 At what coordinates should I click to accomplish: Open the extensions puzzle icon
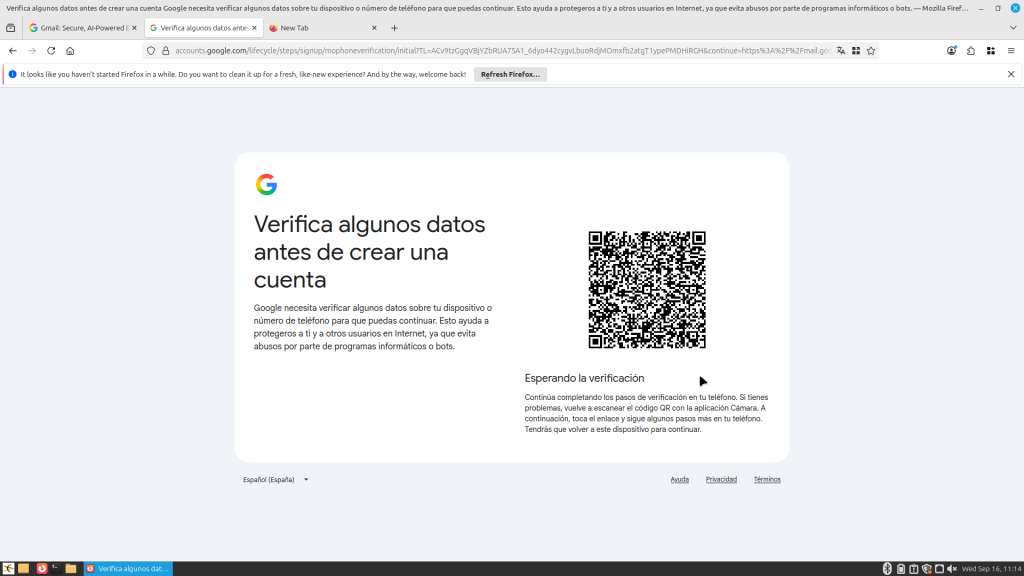pos(971,51)
